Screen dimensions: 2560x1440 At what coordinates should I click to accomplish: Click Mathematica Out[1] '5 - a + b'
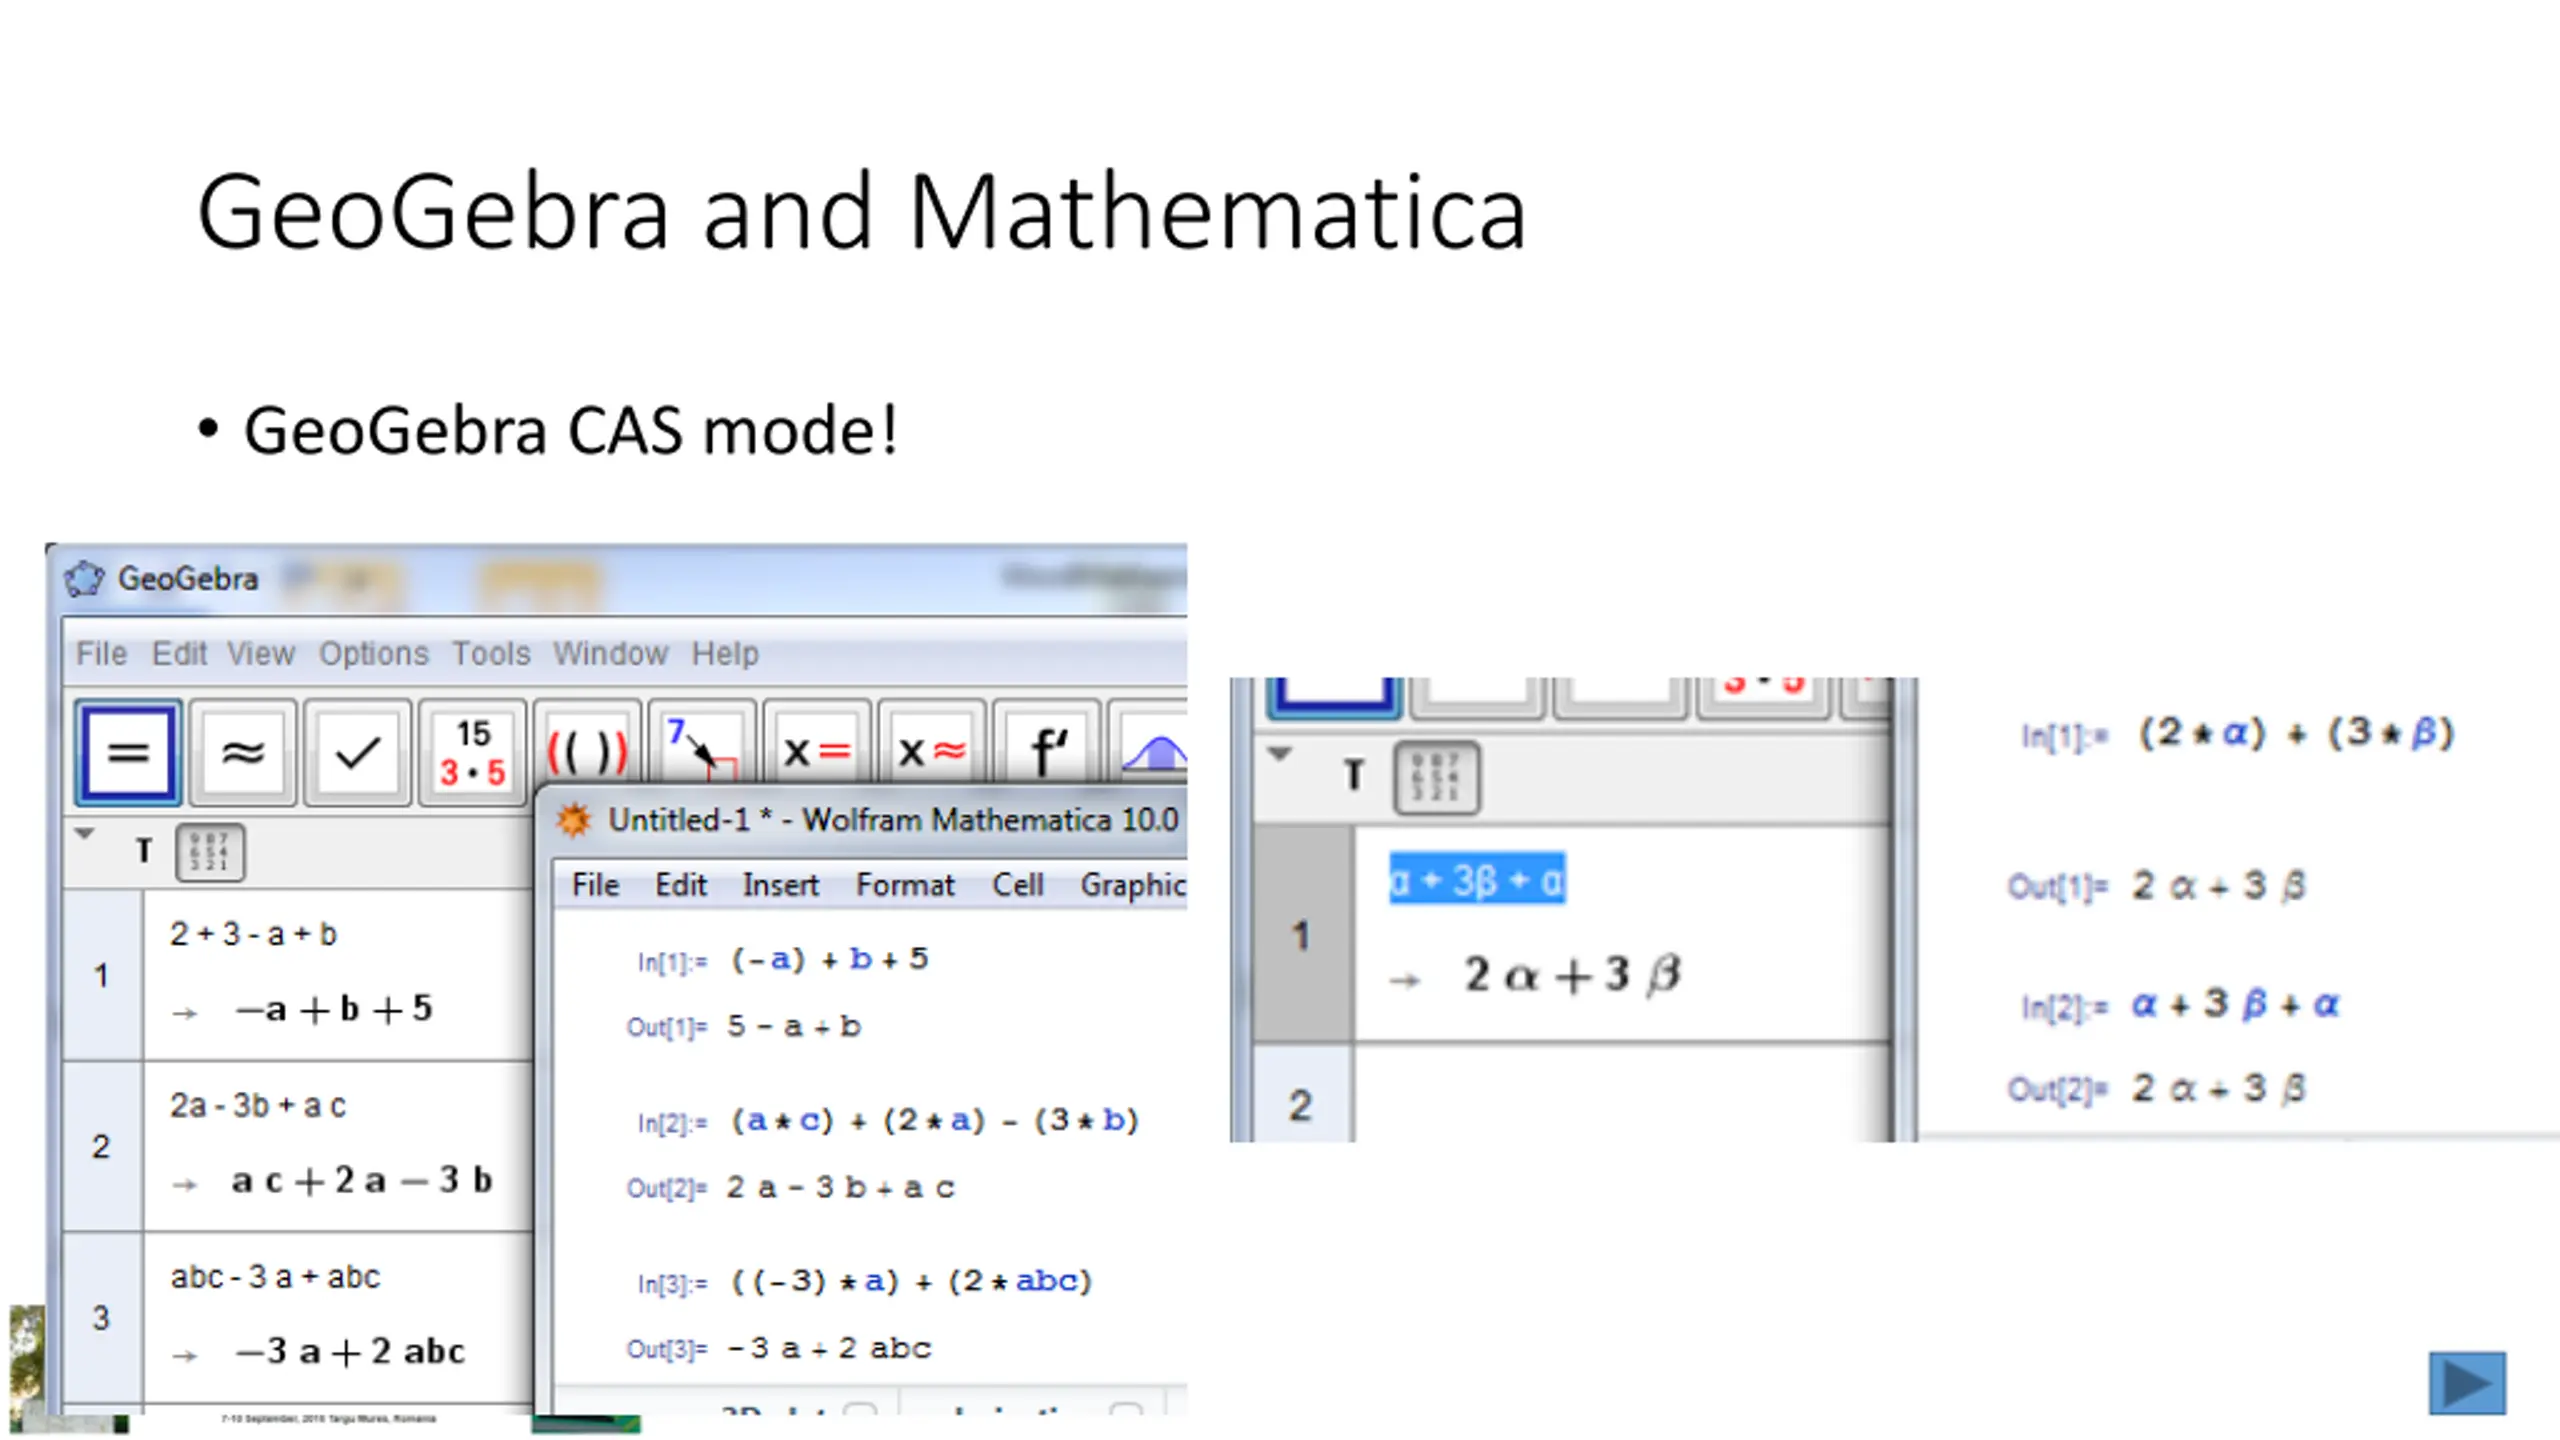(793, 1026)
